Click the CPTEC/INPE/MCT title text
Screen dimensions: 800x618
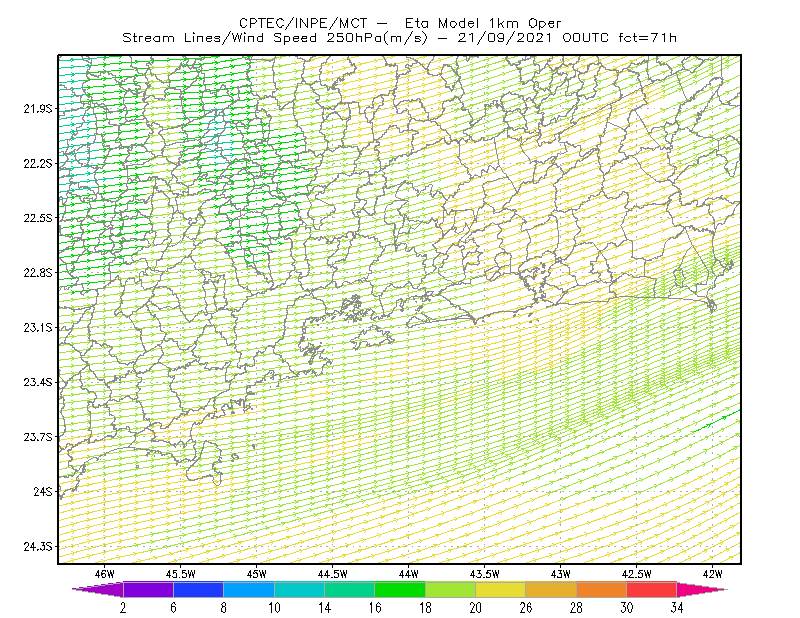[303, 23]
